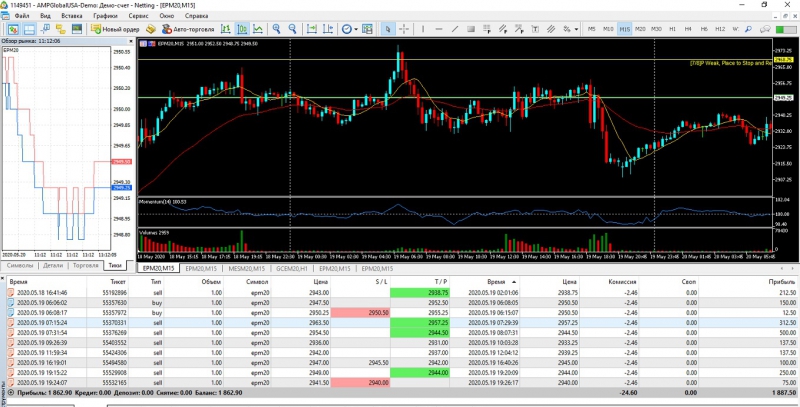Draw a horizontal line tool

pos(439,29)
